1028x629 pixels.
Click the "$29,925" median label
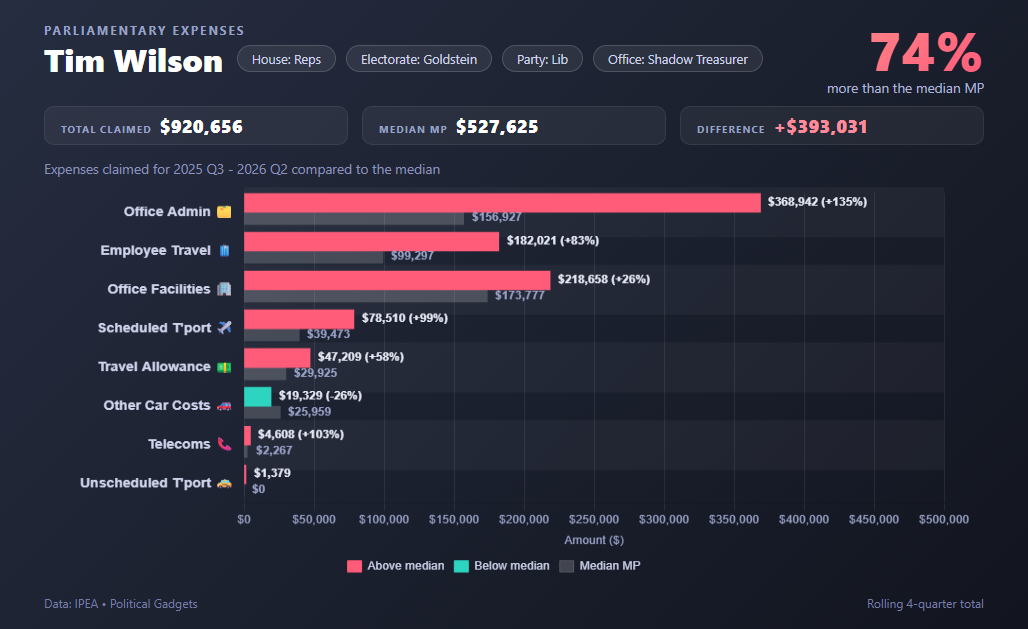[315, 373]
